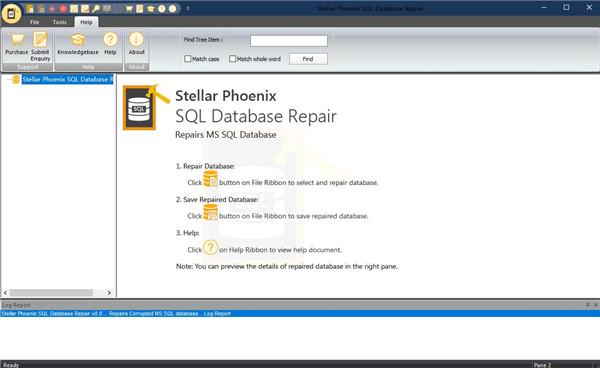Viewport: 600px width, 368px height.
Task: Open the round application orb menu
Action: 11,13
